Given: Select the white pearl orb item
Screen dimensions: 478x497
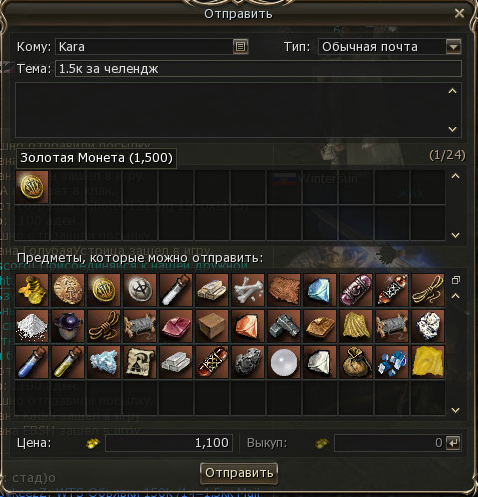Looking at the screenshot, I should (x=284, y=362).
